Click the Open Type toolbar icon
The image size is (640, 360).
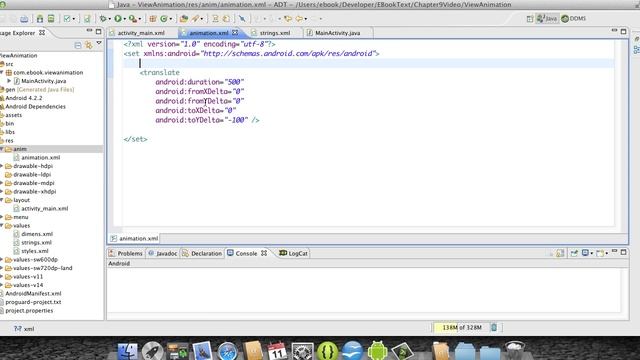(184, 19)
